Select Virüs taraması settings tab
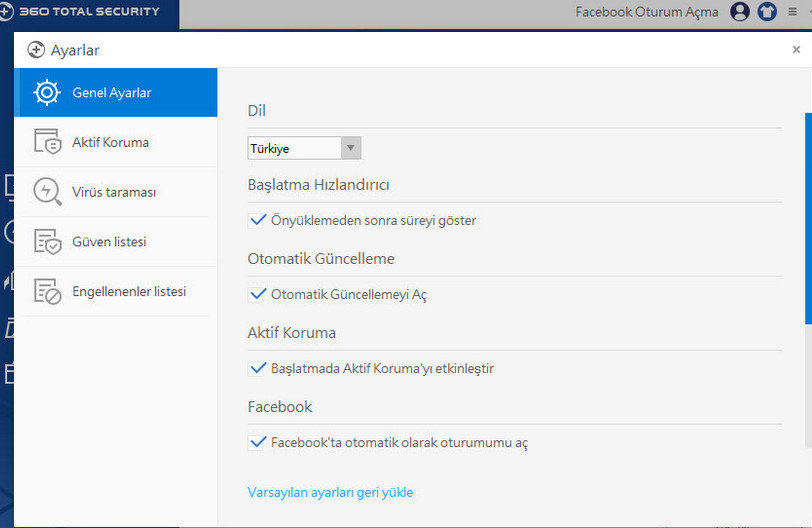Screen dimensions: 812x528 (115, 192)
